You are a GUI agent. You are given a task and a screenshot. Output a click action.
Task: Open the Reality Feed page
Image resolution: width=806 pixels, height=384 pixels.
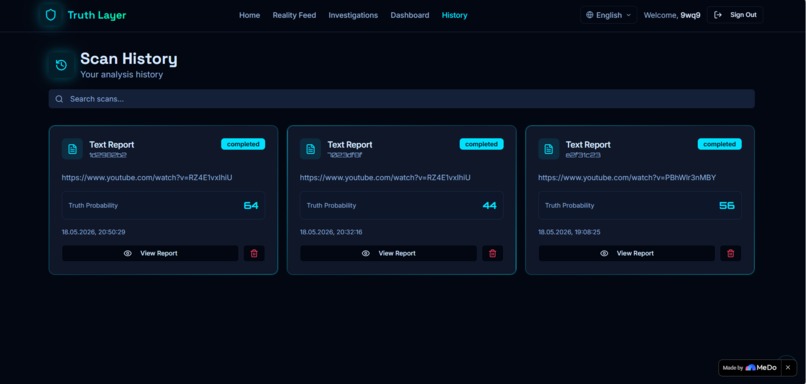294,15
